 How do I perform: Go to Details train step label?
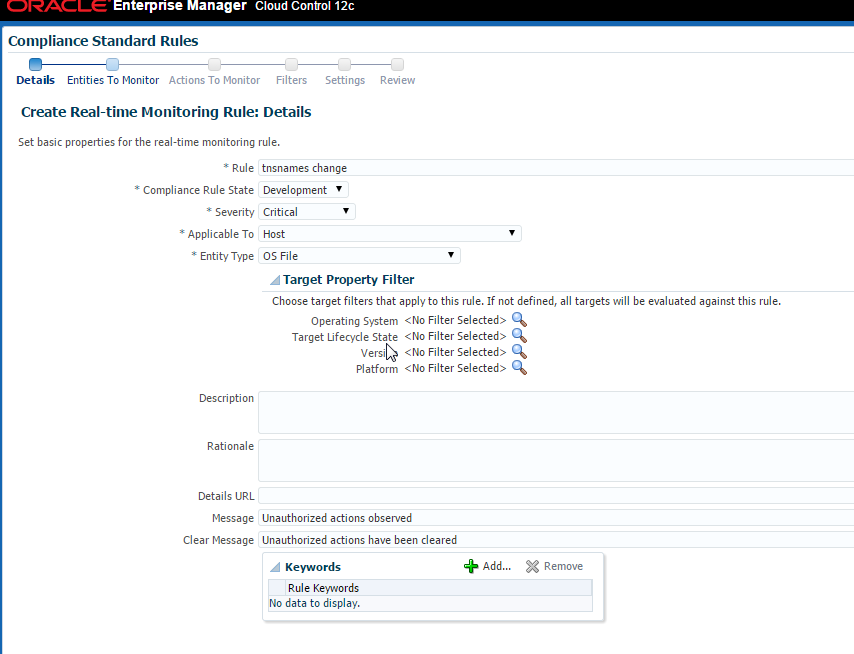[x=35, y=80]
